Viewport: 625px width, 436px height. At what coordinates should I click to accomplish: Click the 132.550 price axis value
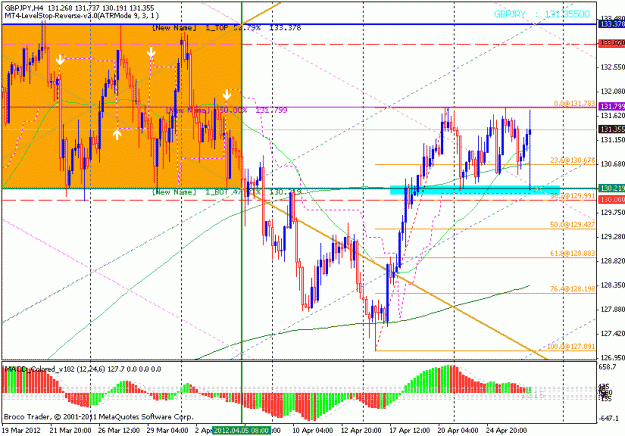tap(612, 67)
